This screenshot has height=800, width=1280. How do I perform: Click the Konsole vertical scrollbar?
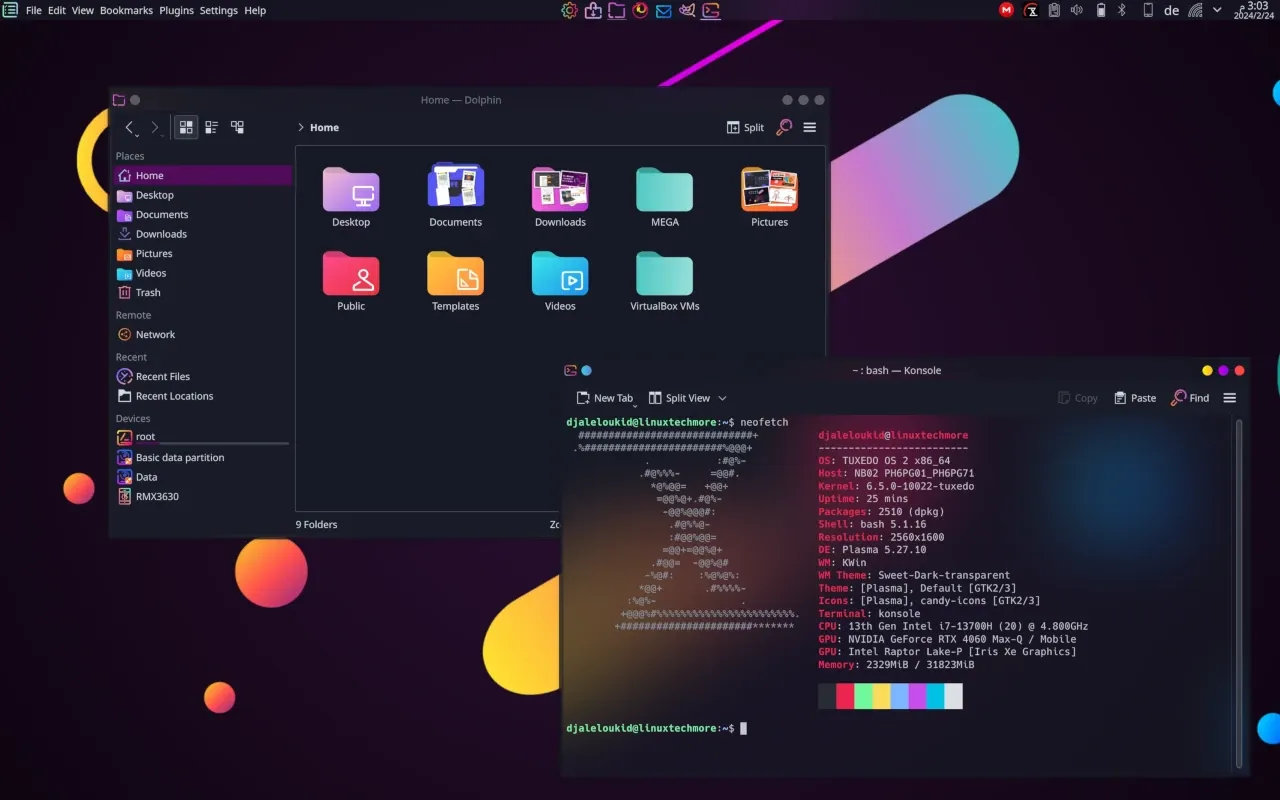[x=1240, y=590]
